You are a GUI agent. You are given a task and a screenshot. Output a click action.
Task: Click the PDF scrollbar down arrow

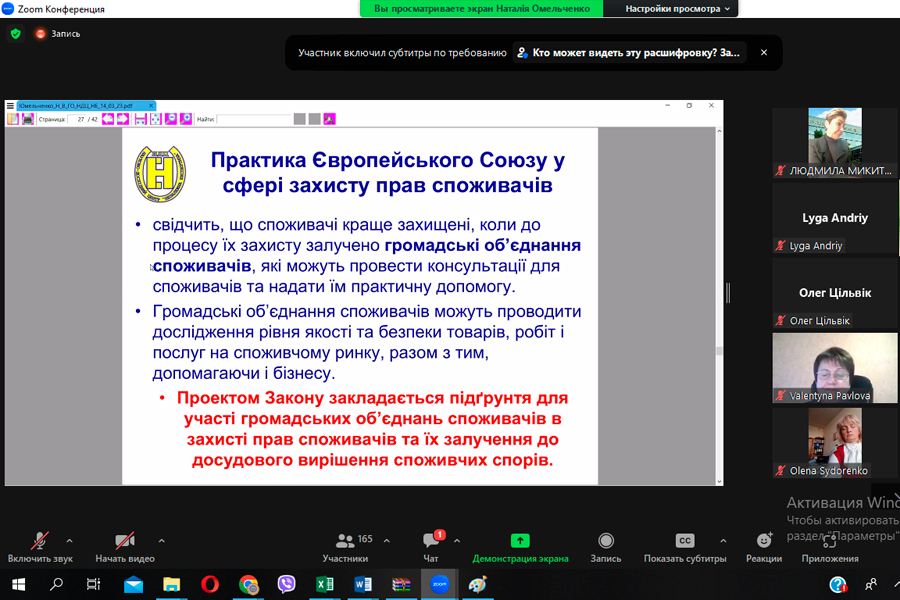(719, 481)
